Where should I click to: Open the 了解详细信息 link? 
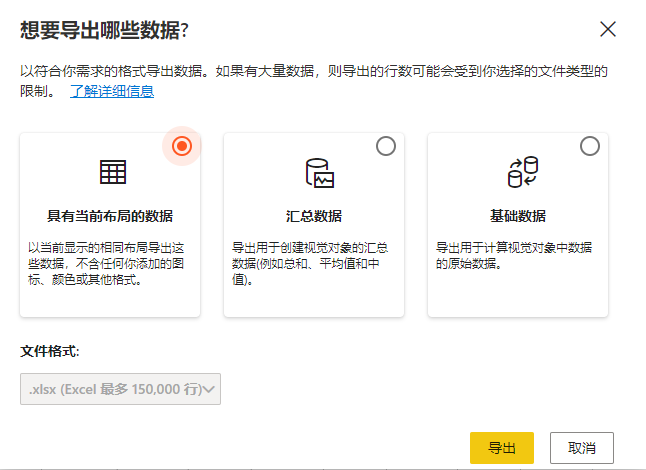(x=111, y=92)
